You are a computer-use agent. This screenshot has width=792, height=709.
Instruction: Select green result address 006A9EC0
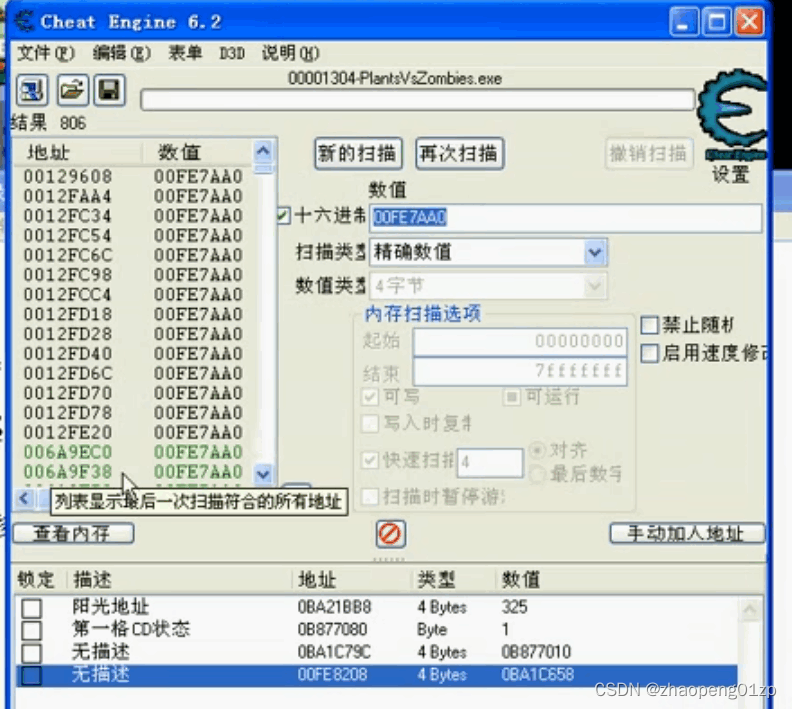point(68,452)
